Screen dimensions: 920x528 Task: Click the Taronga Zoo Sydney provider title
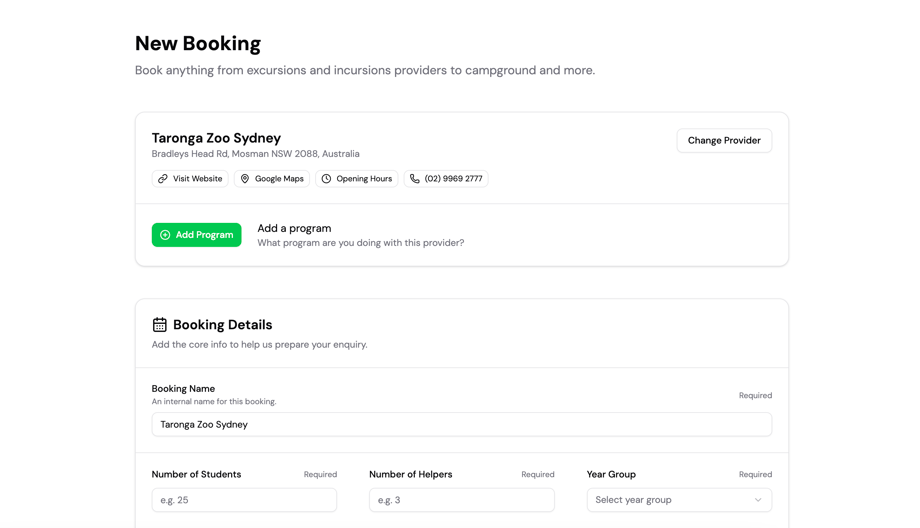[x=216, y=138]
